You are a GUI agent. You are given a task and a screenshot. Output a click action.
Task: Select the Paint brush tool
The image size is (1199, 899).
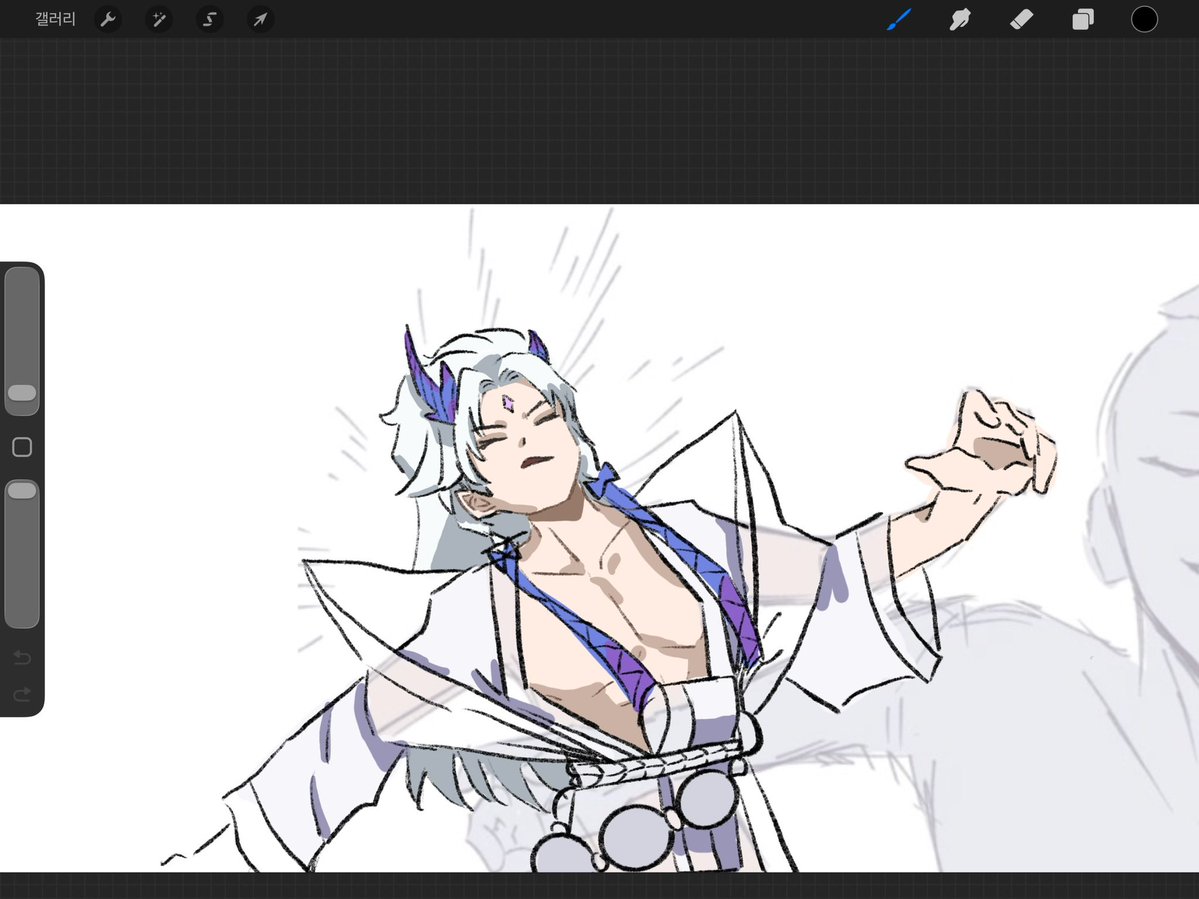click(899, 19)
